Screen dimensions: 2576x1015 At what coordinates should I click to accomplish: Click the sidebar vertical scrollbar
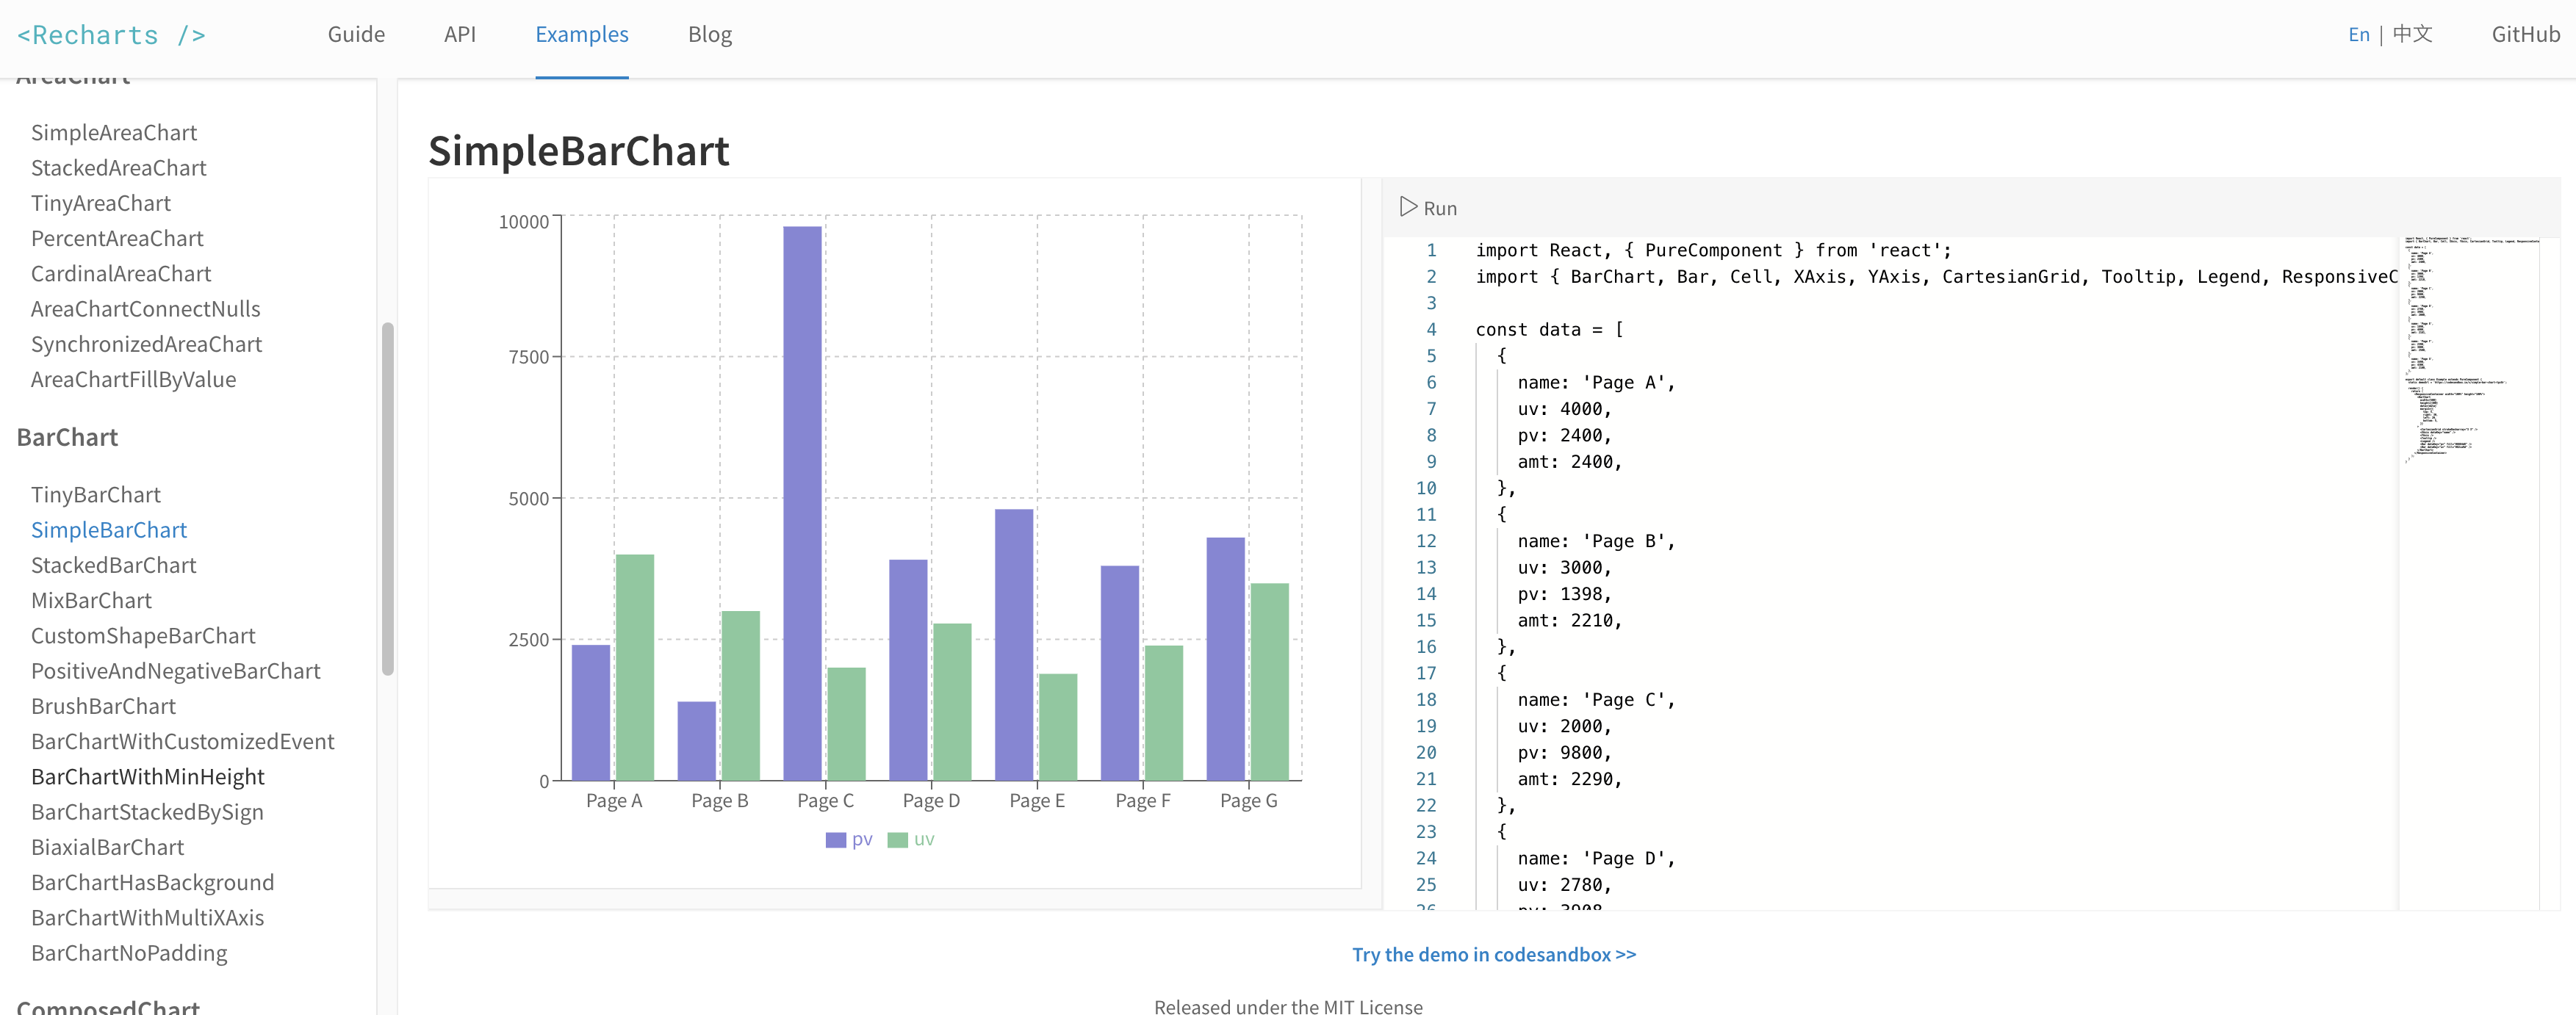(x=388, y=498)
